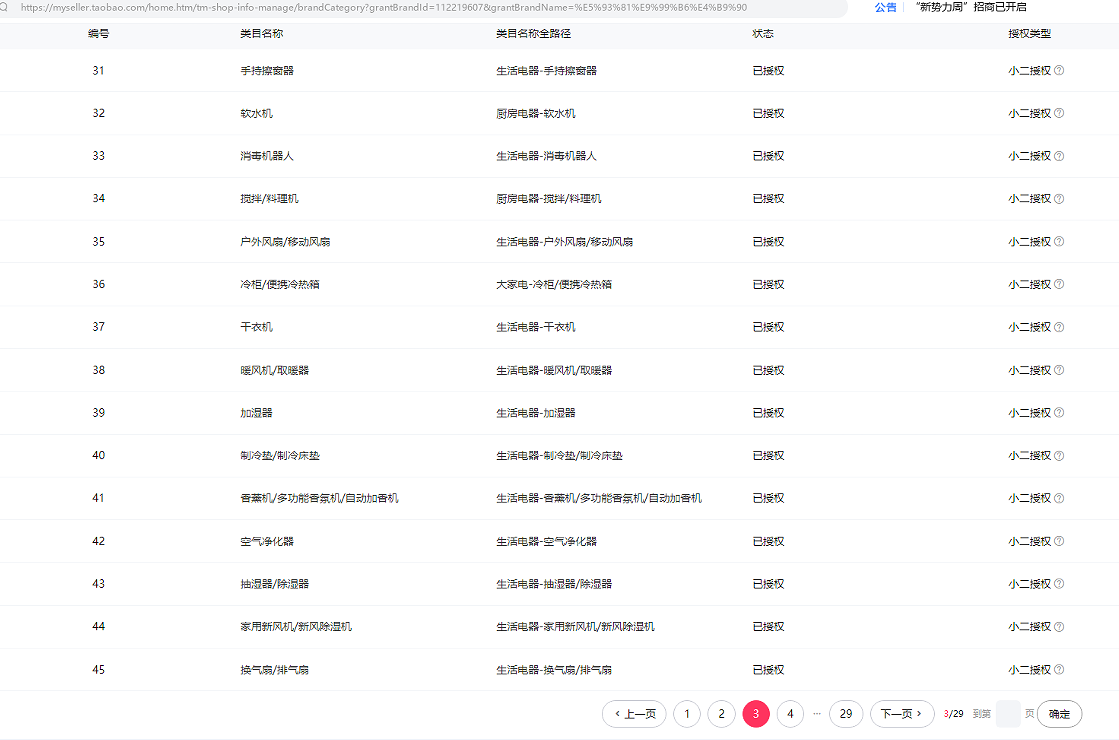Go to next page with 下一页

(902, 714)
